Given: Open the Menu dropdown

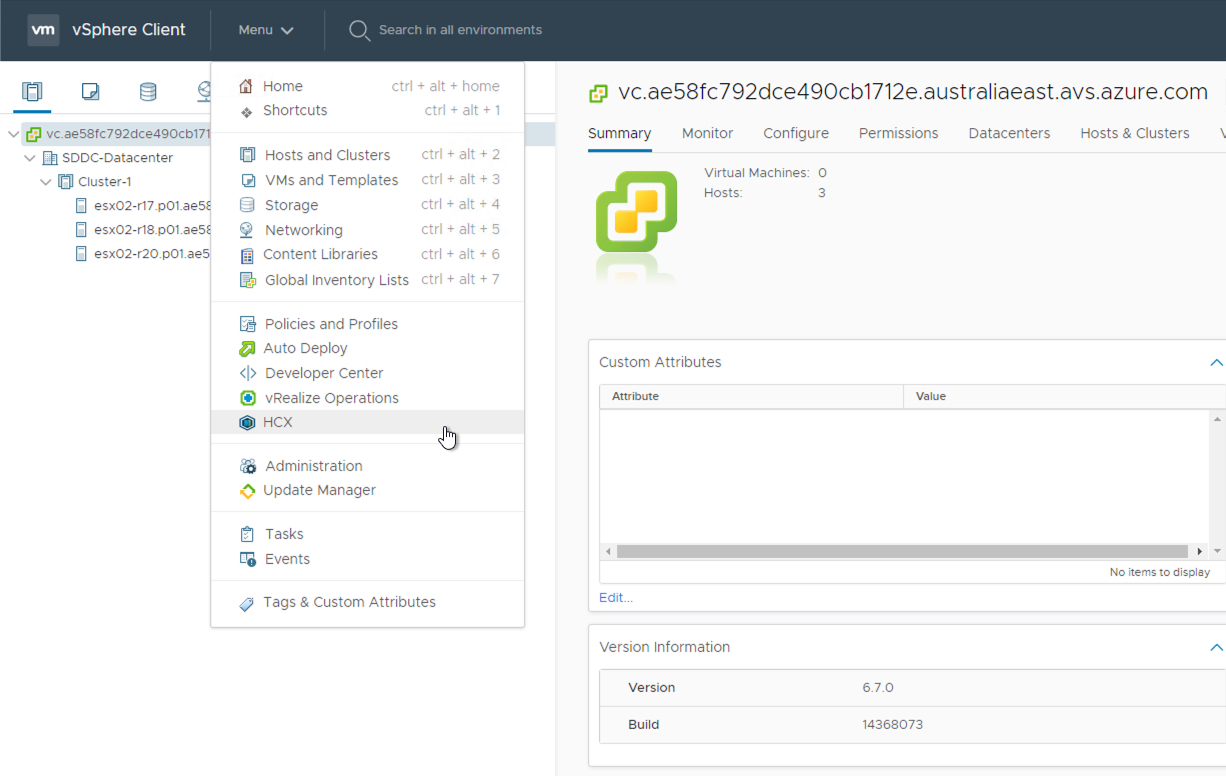Looking at the screenshot, I should click(x=266, y=30).
